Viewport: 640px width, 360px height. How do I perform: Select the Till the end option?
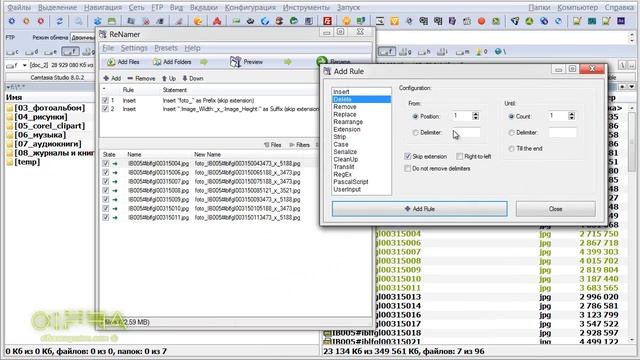tap(511, 149)
